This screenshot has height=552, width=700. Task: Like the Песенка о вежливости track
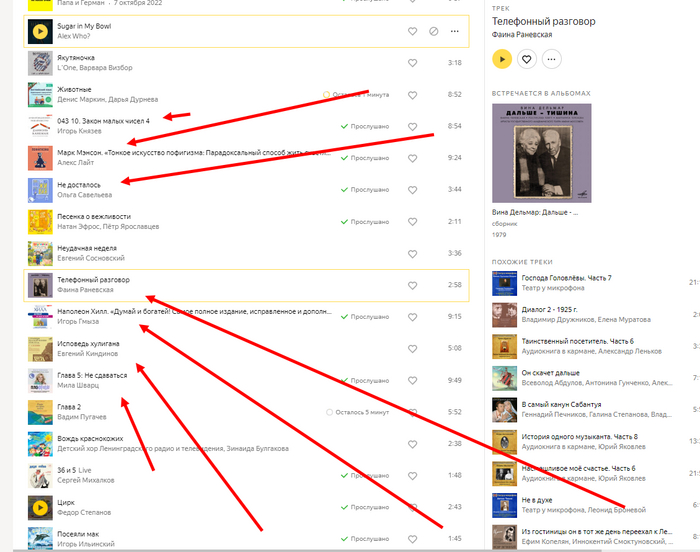point(412,222)
